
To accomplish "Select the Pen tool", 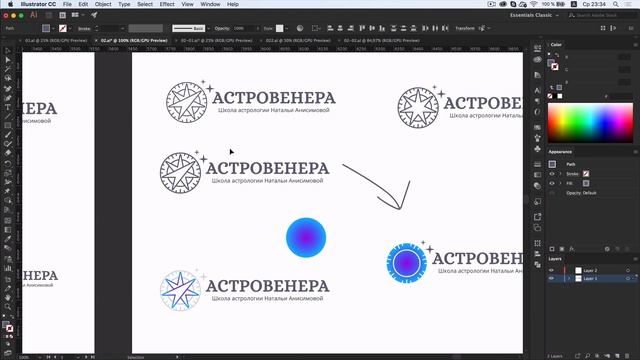I will click(x=8, y=89).
